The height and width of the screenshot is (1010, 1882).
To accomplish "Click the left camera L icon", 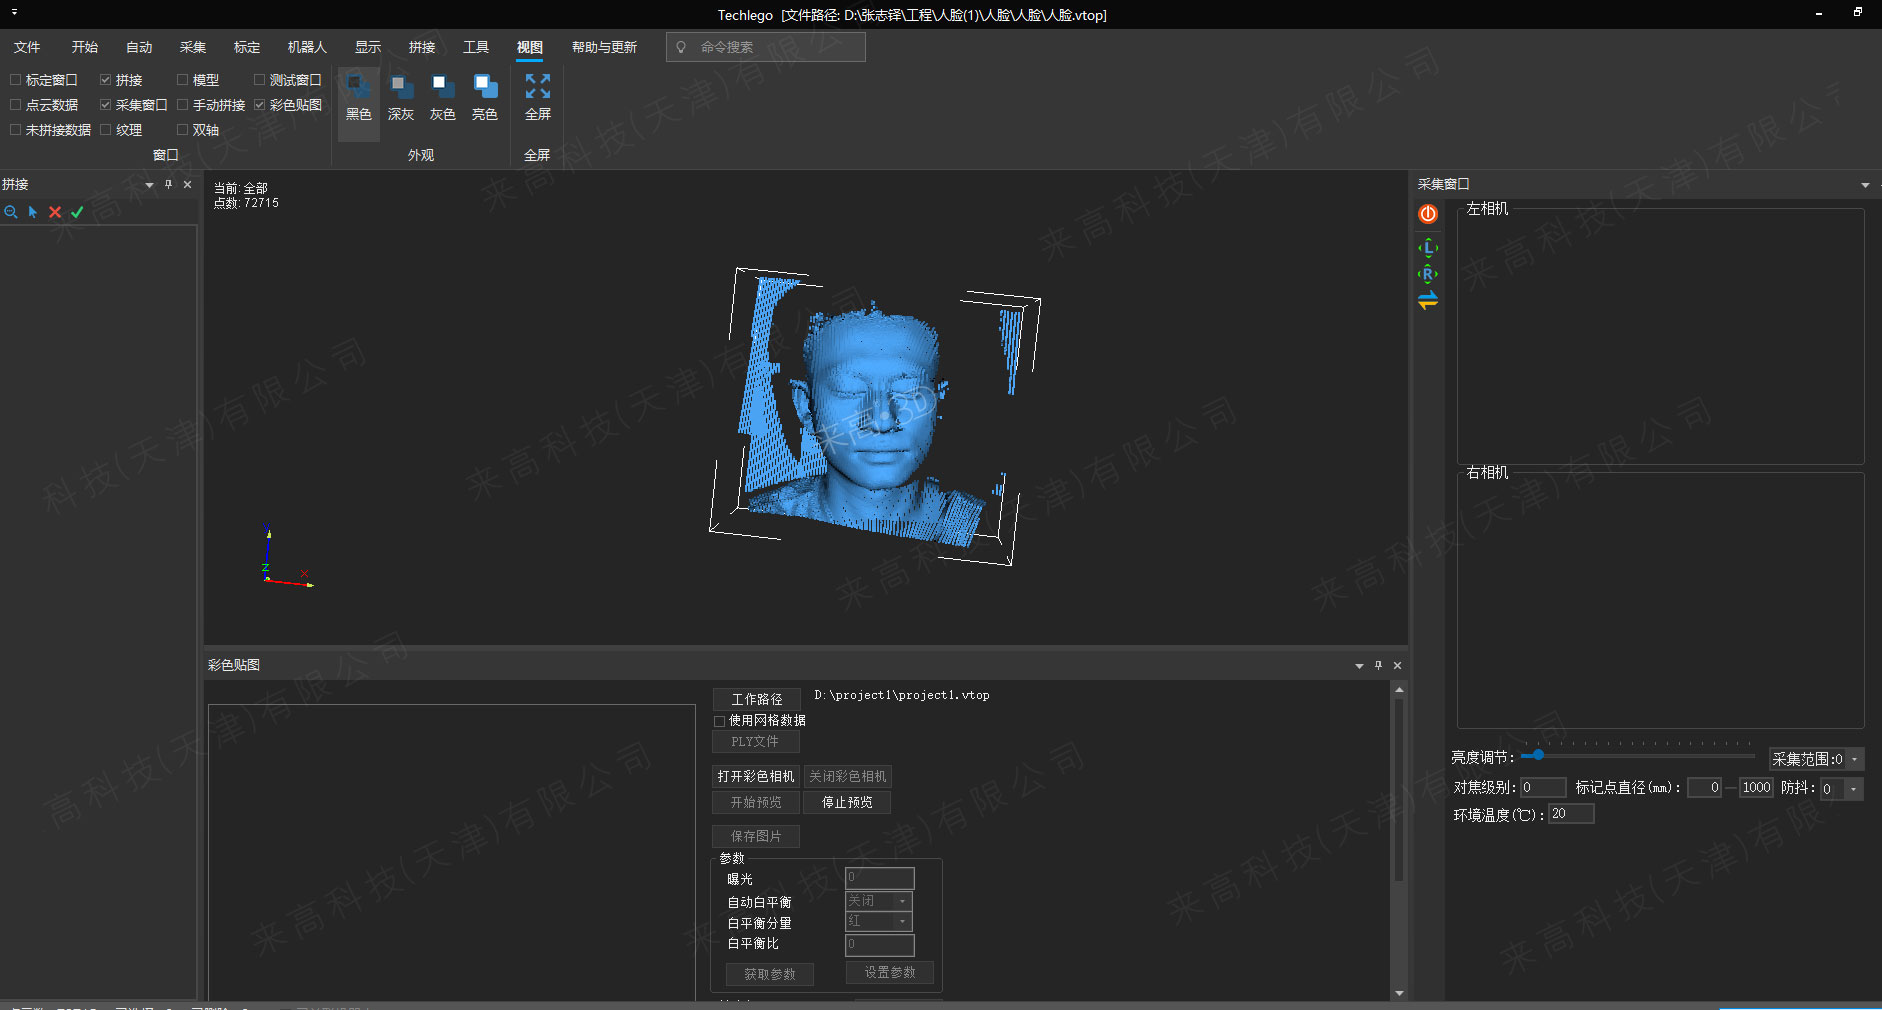I will click(x=1428, y=248).
